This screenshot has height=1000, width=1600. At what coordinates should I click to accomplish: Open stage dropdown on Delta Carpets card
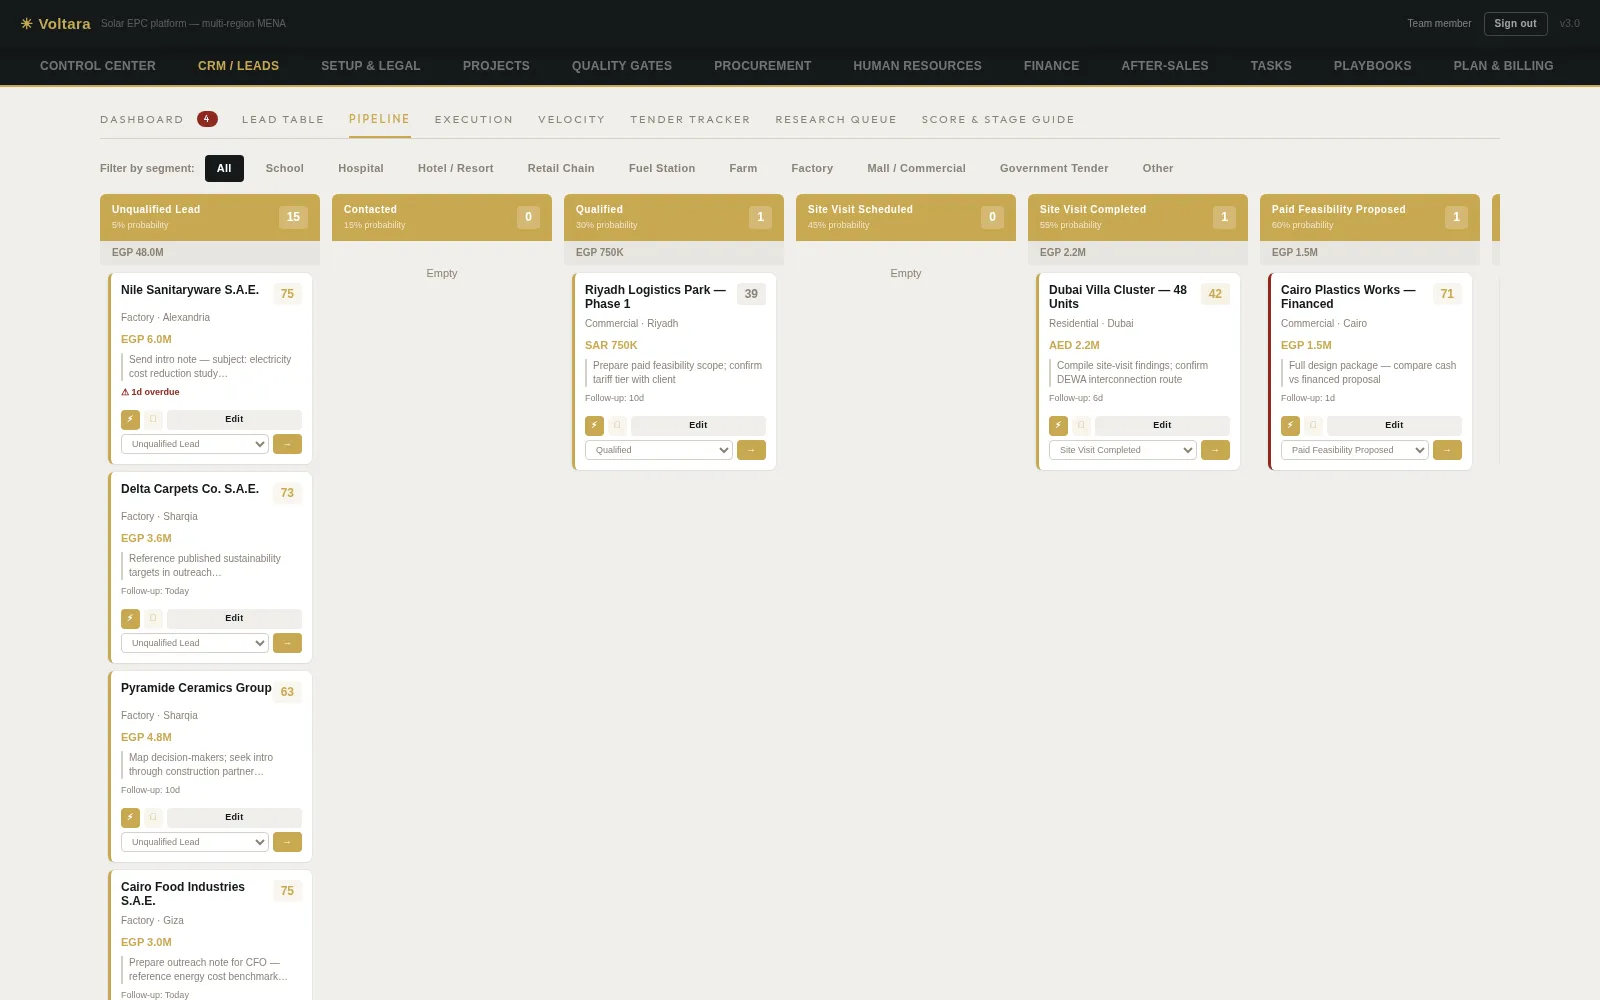[195, 643]
